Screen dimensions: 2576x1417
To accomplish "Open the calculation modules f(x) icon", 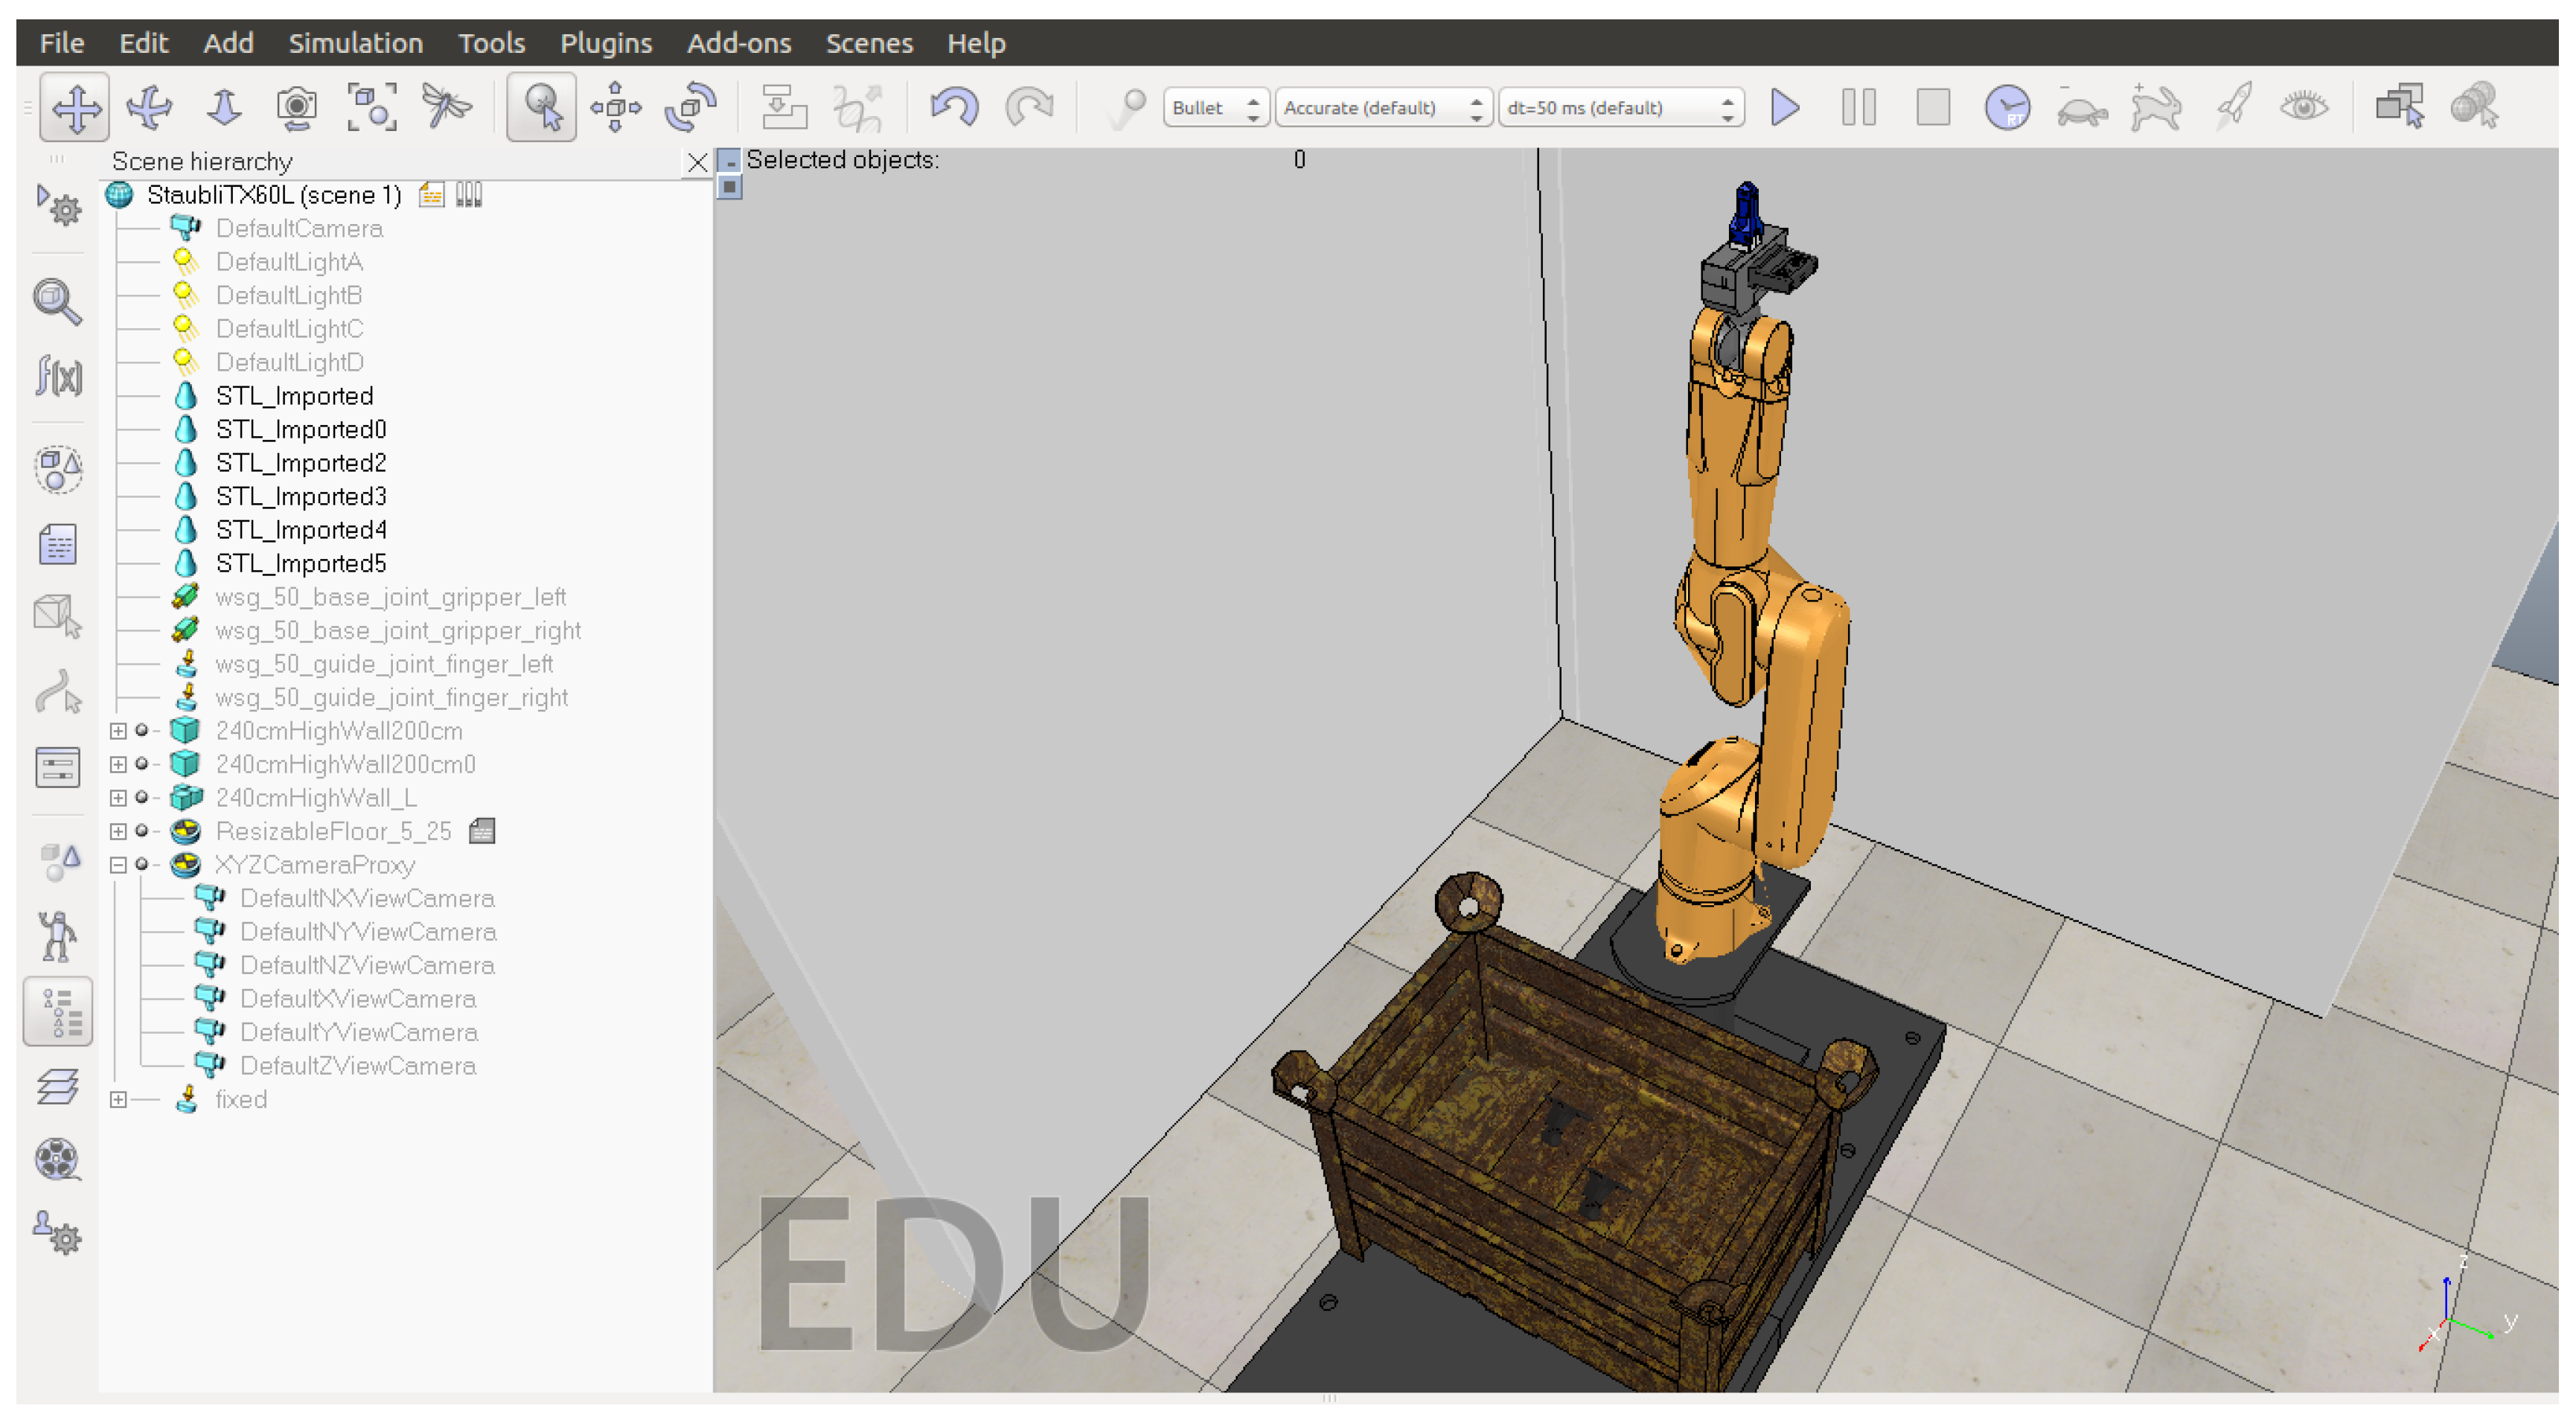I will (58, 376).
